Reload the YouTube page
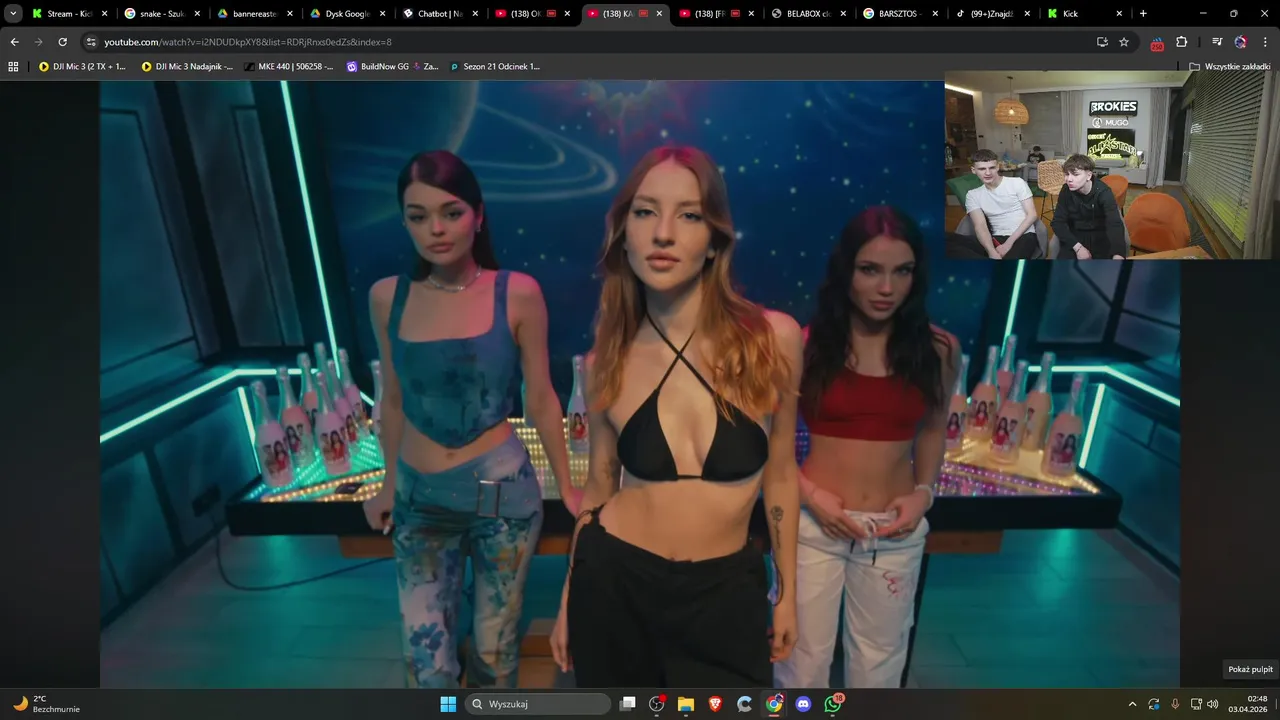Screen dimensions: 1280x720 point(62,42)
